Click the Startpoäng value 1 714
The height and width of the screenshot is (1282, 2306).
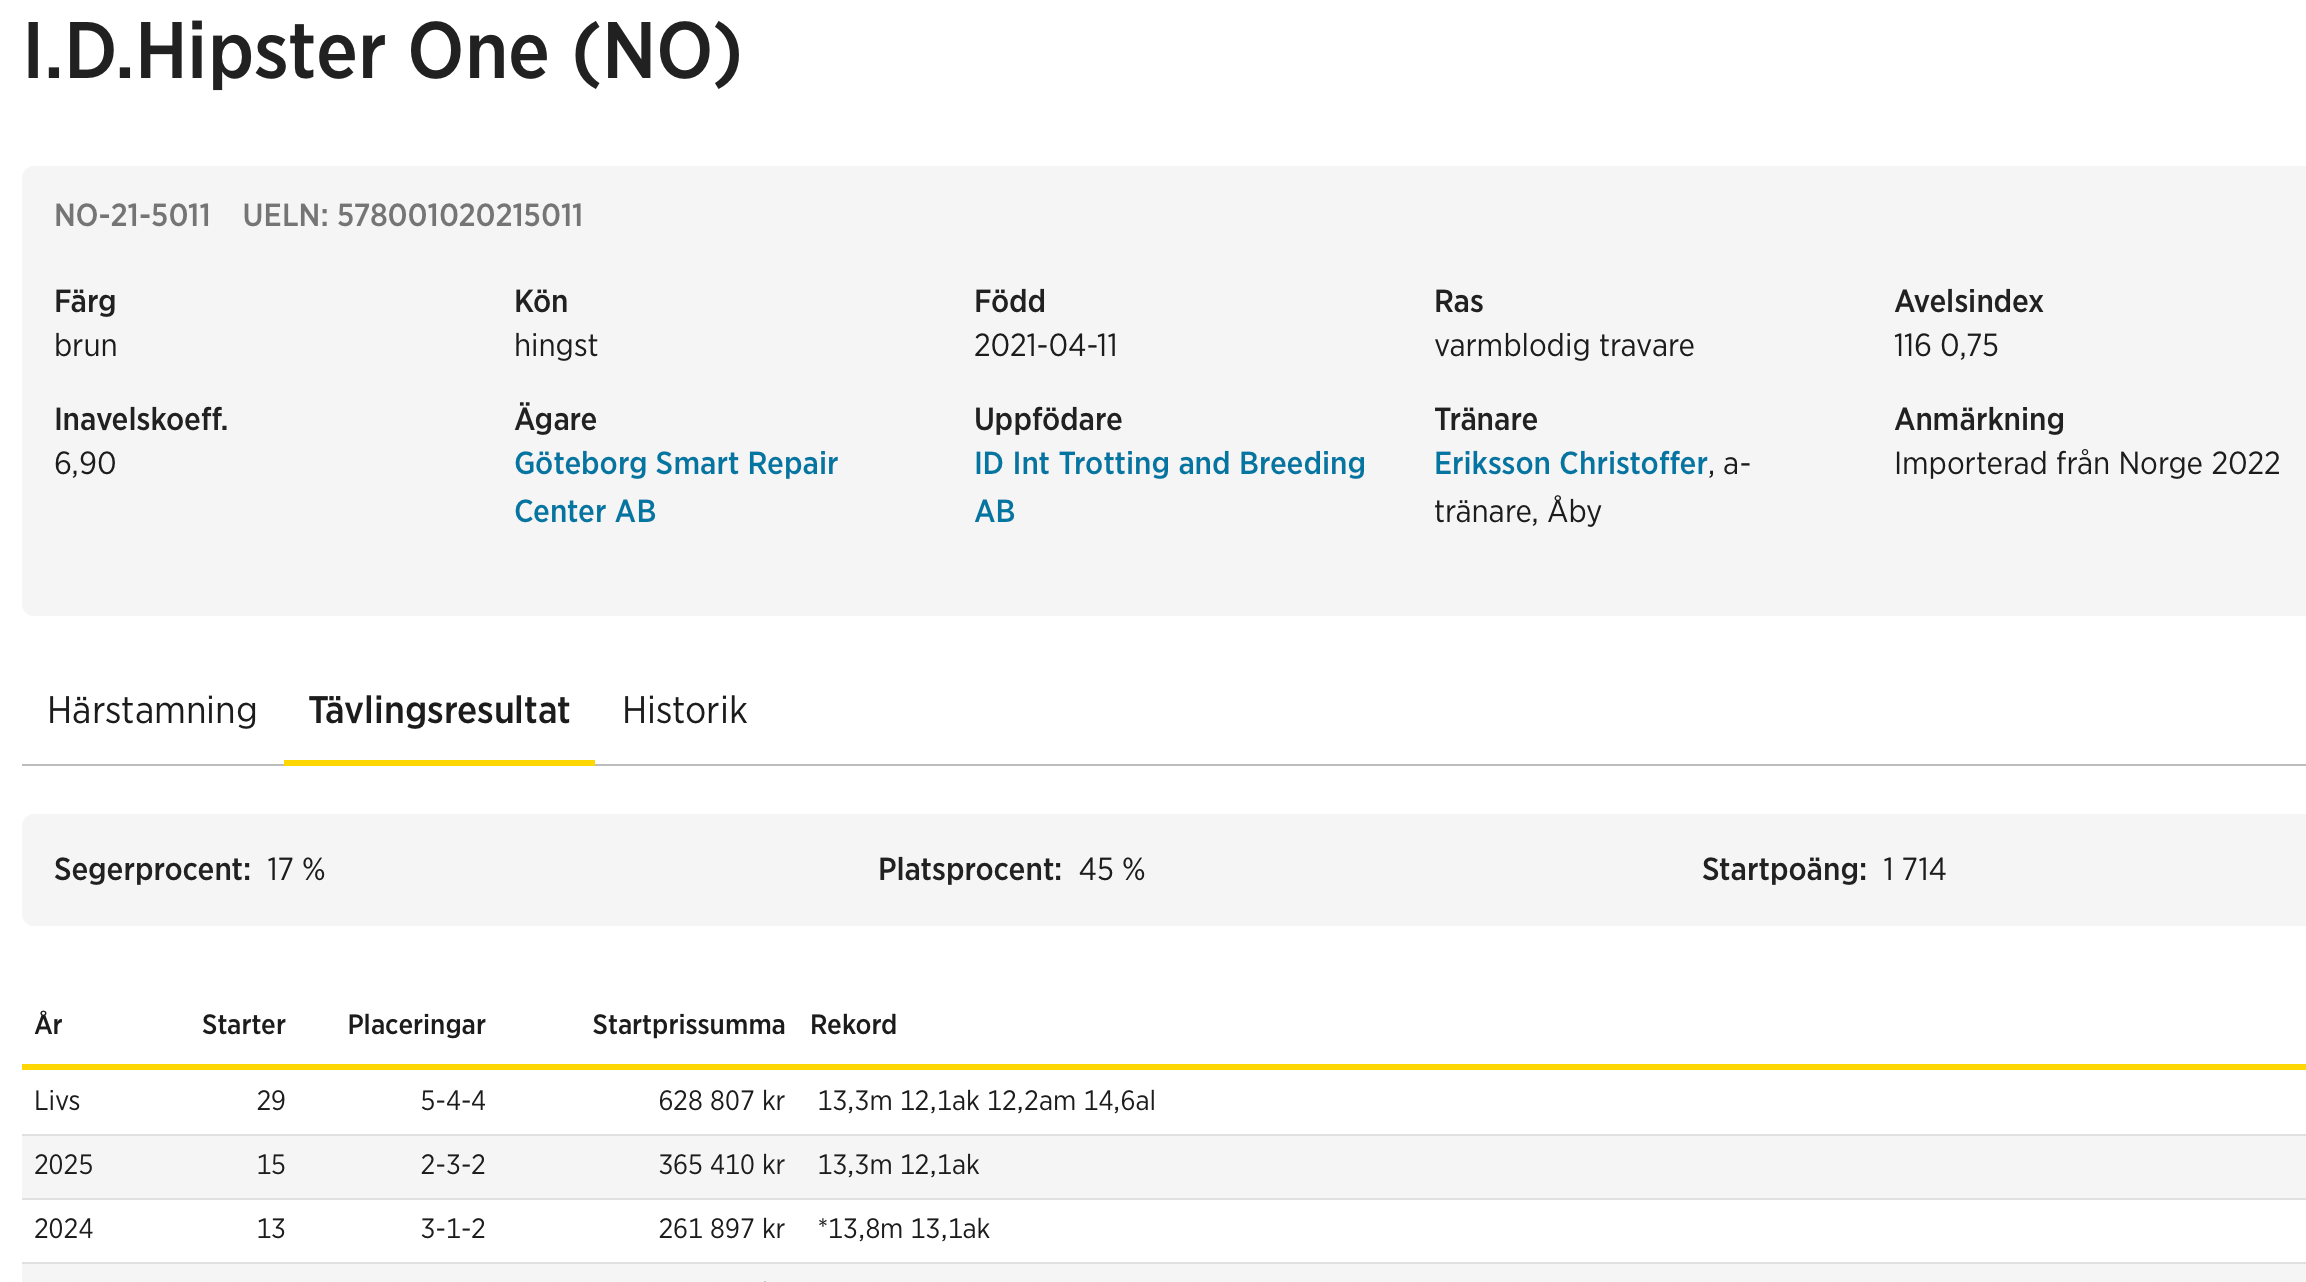coord(1913,870)
